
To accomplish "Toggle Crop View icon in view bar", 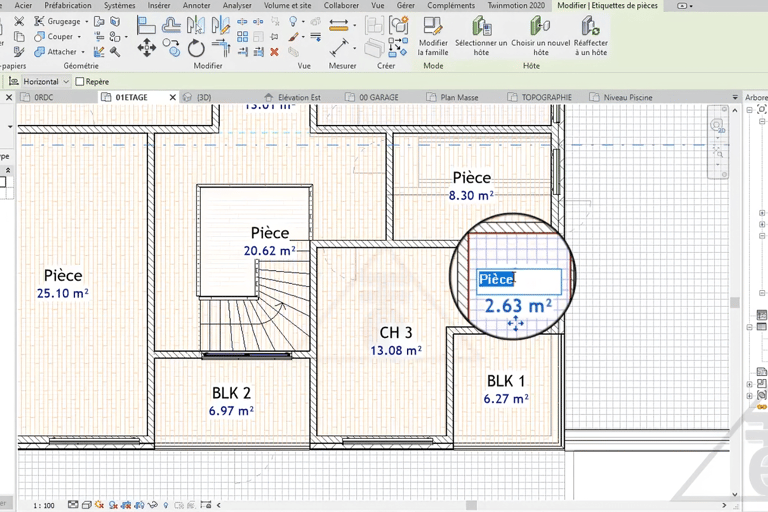I will (x=126, y=504).
